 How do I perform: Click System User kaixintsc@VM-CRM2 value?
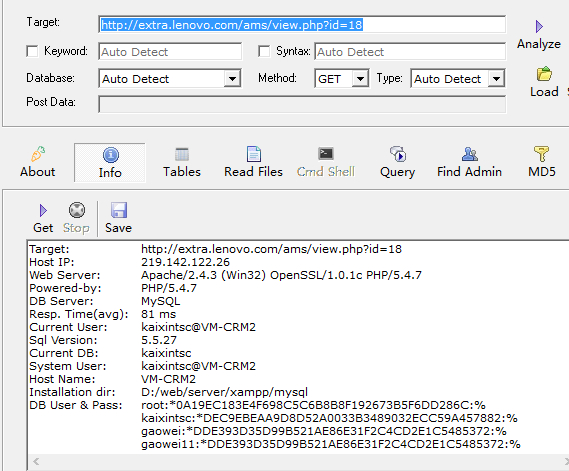[x=198, y=366]
